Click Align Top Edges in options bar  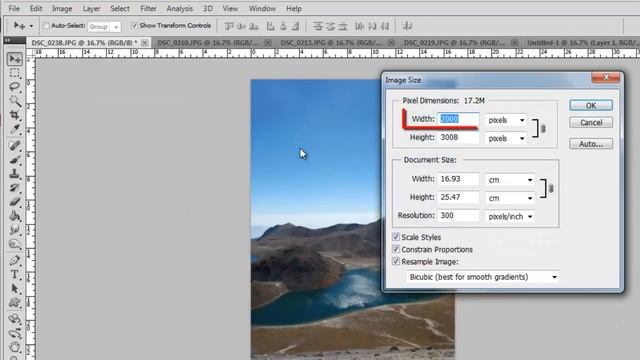point(229,26)
